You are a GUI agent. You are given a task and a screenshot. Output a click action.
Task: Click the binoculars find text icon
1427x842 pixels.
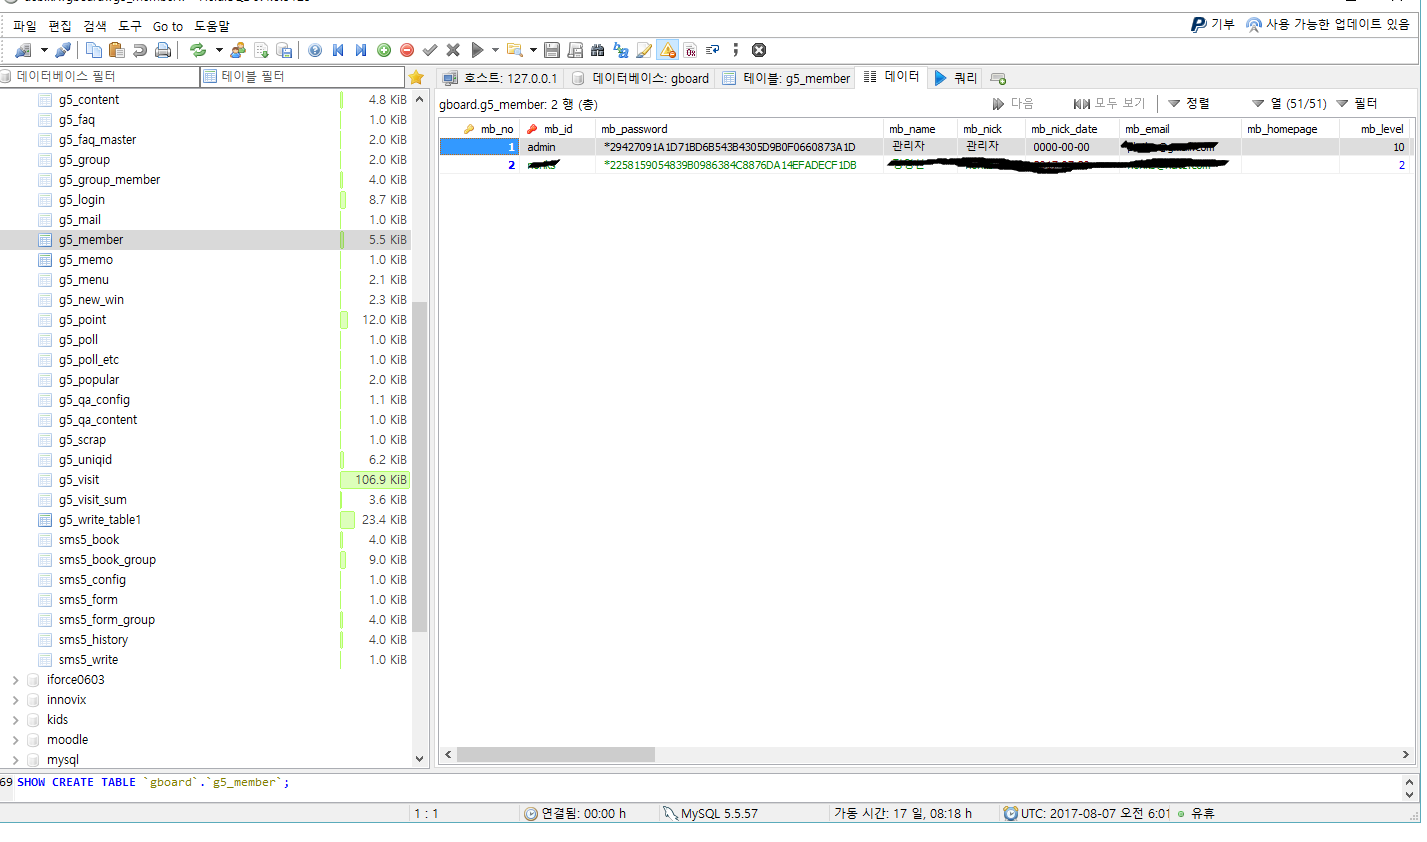[x=598, y=50]
